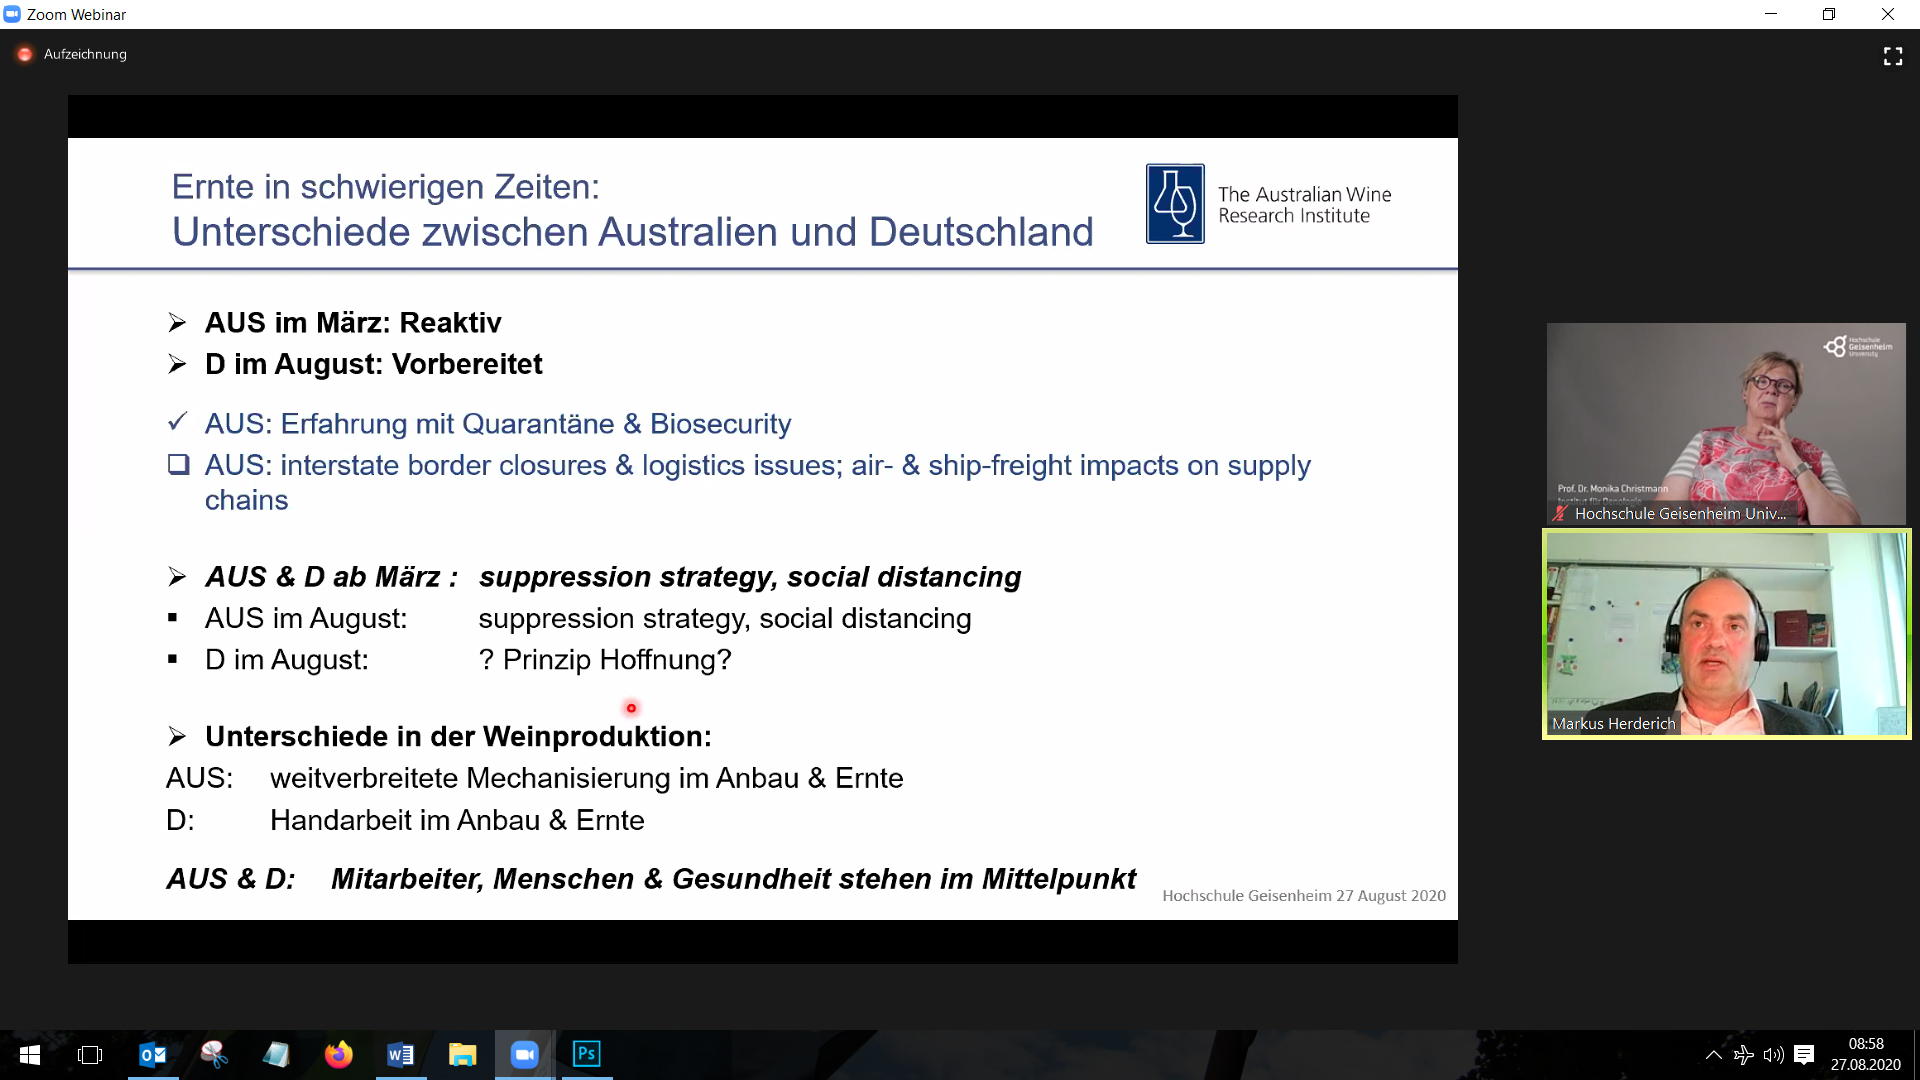
Task: Enter full screen mode in Zoom
Action: [1892, 56]
